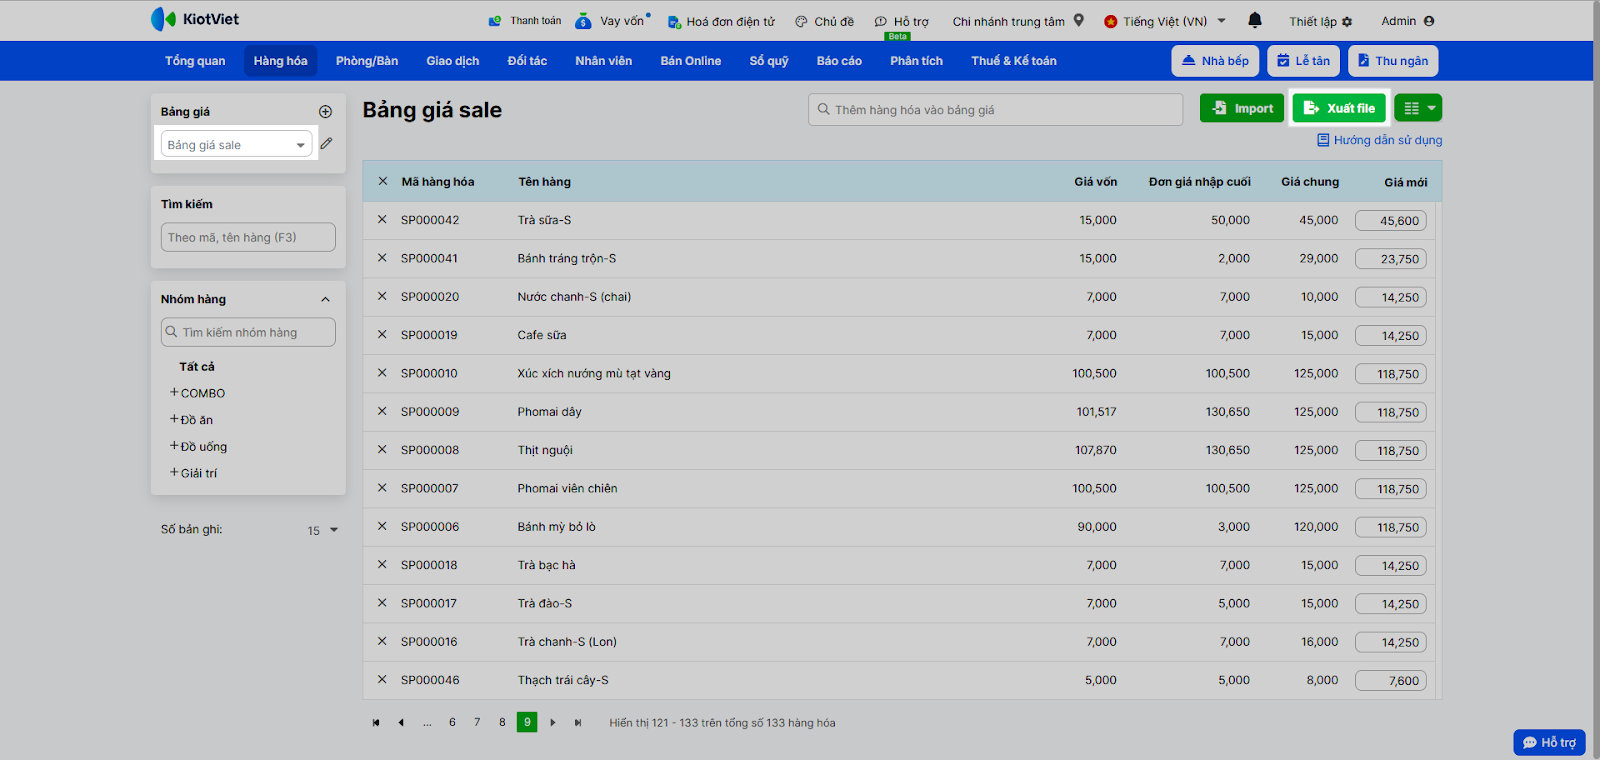Open Giao dịch menu
1600x760 pixels.
pos(453,61)
